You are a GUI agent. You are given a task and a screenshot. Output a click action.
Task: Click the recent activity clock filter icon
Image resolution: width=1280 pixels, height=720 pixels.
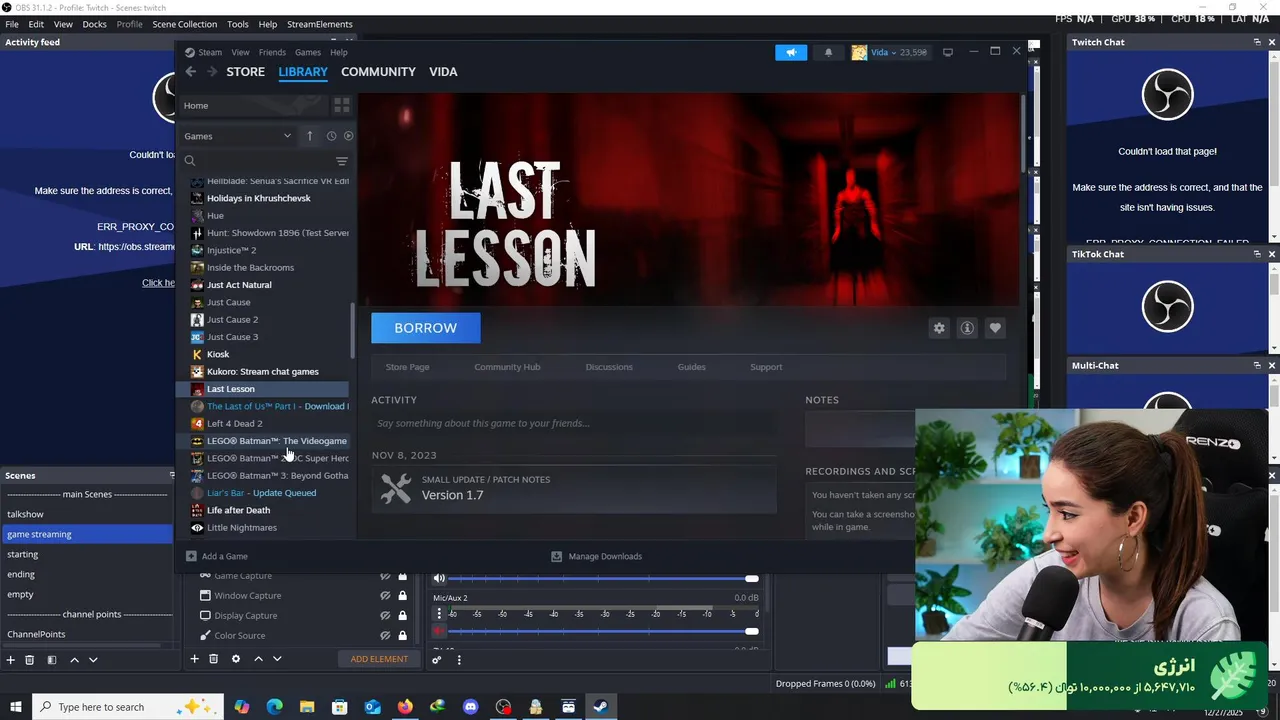point(331,136)
